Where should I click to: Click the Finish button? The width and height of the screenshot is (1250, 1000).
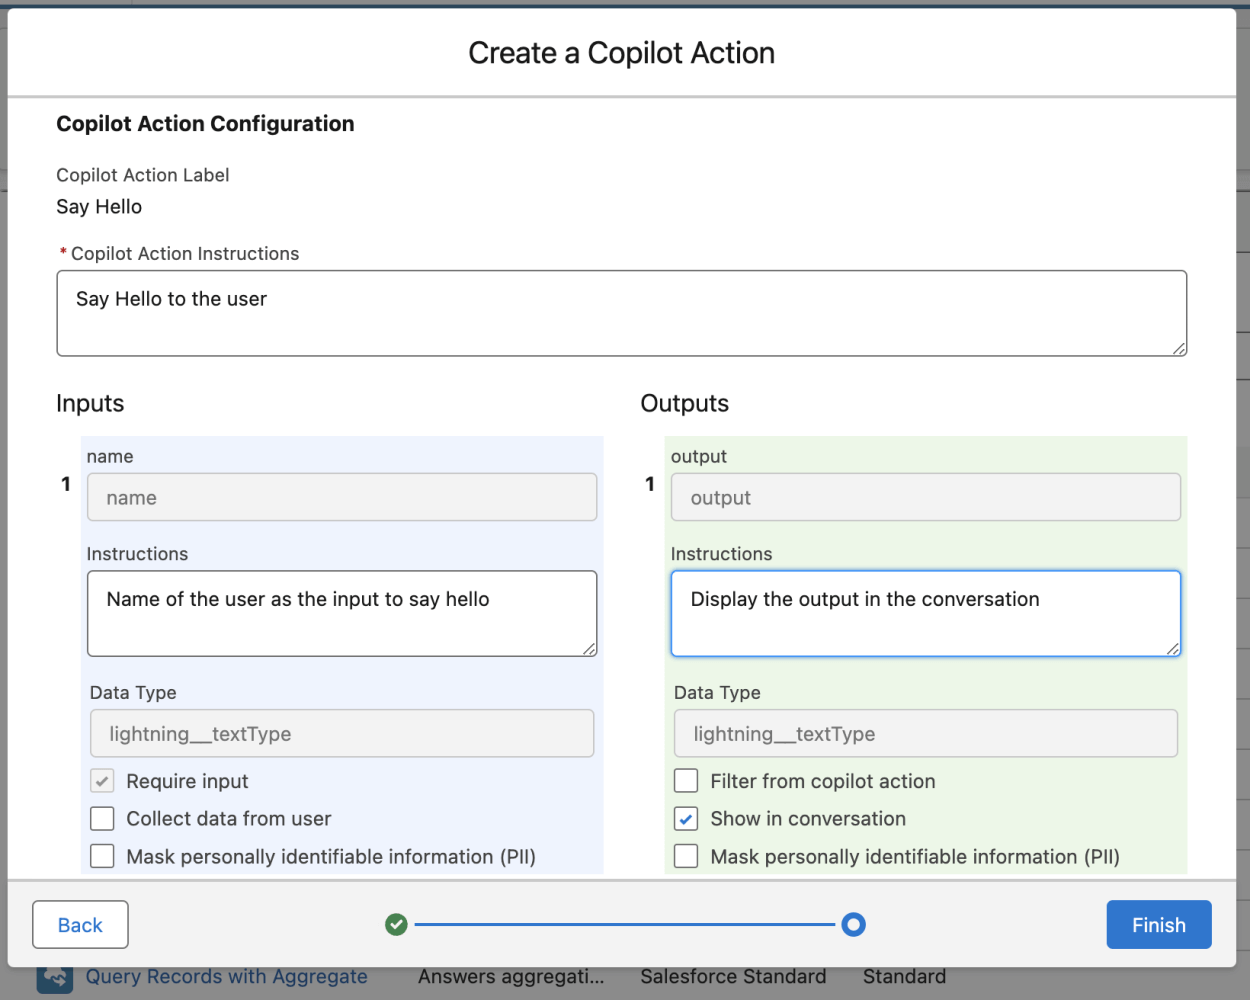1158,925
